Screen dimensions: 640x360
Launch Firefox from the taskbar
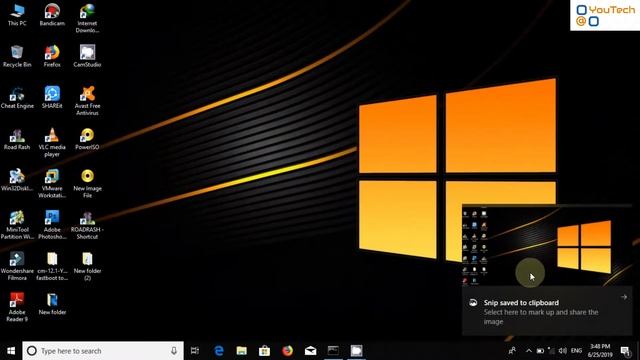[x=287, y=351]
